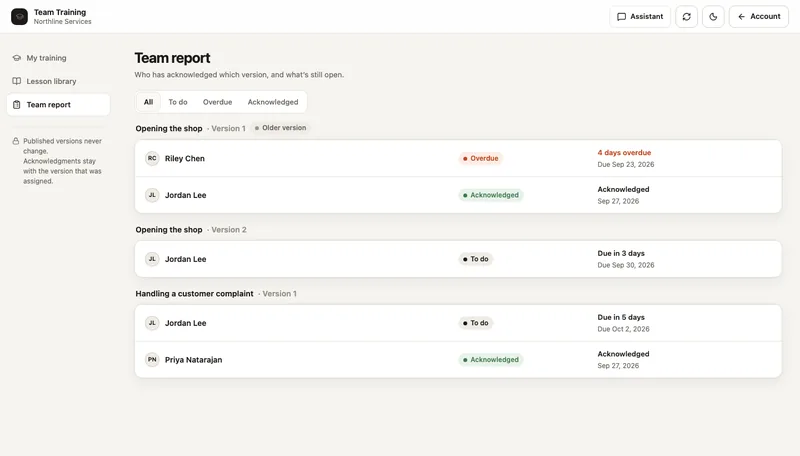
Task: Click the Riley Chen name
Action: point(185,159)
